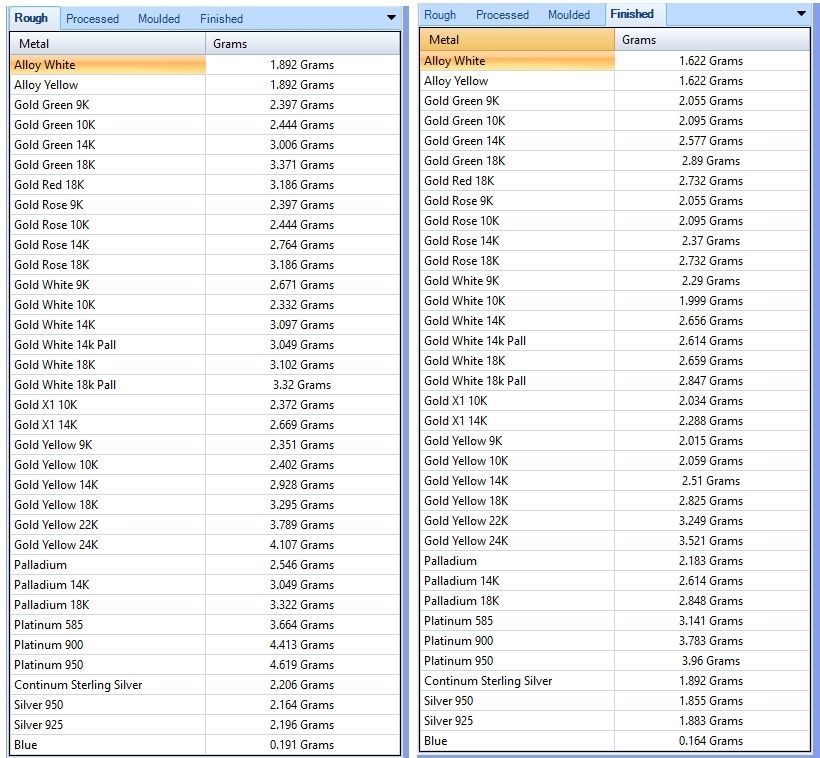Click the 0.191 Grams value cell
The height and width of the screenshot is (758, 820).
click(303, 745)
